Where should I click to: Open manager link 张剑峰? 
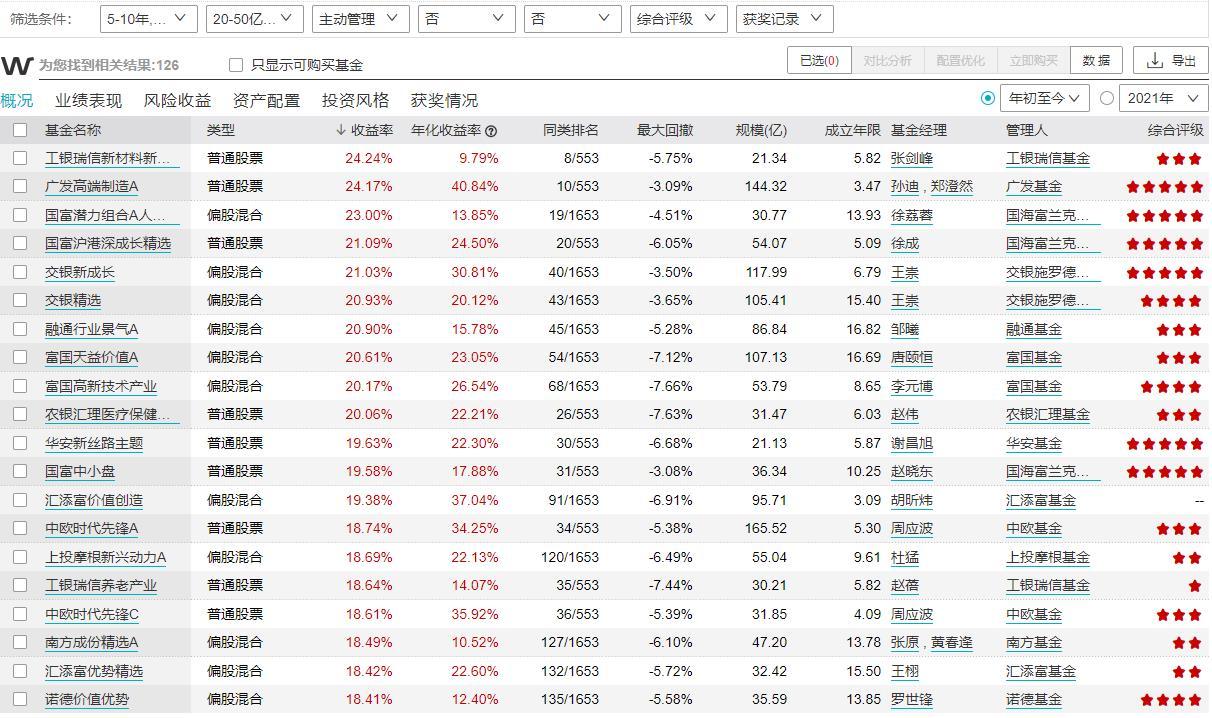911,158
